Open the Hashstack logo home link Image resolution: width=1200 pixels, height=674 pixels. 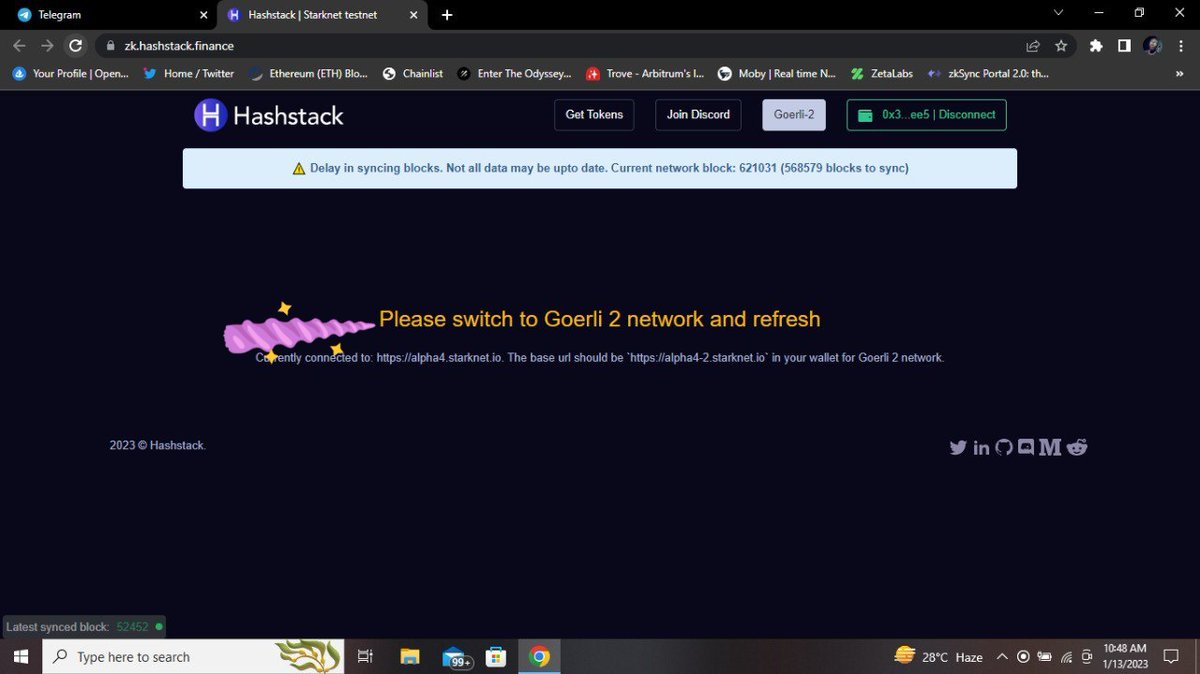(x=269, y=115)
